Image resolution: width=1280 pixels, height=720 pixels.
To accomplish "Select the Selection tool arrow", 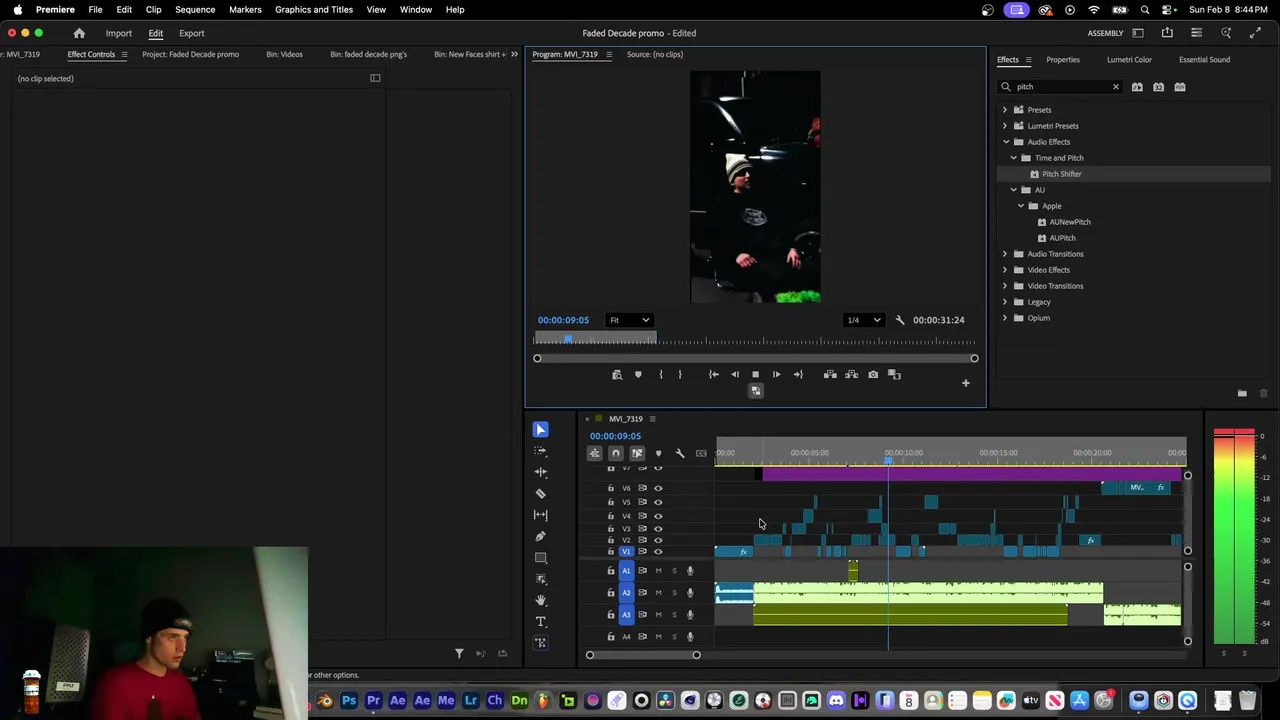I will 540,429.
